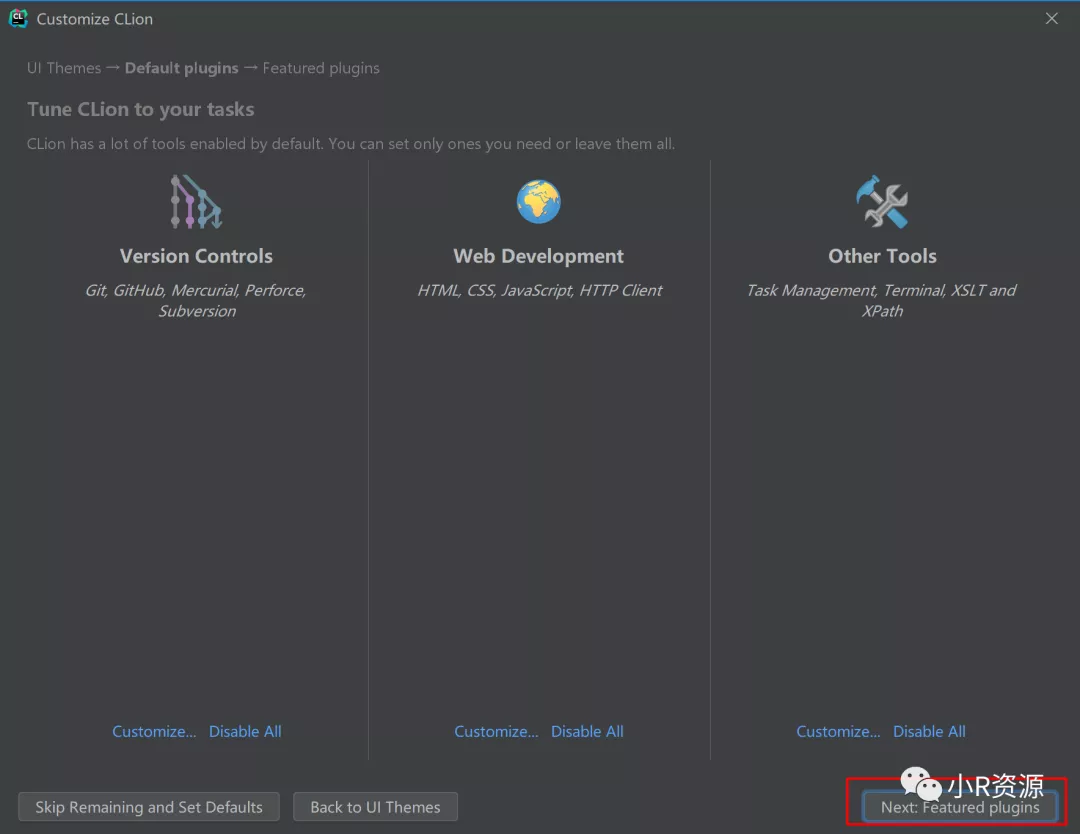Open Customize for Version Controls
This screenshot has height=834, width=1080.
(x=154, y=731)
